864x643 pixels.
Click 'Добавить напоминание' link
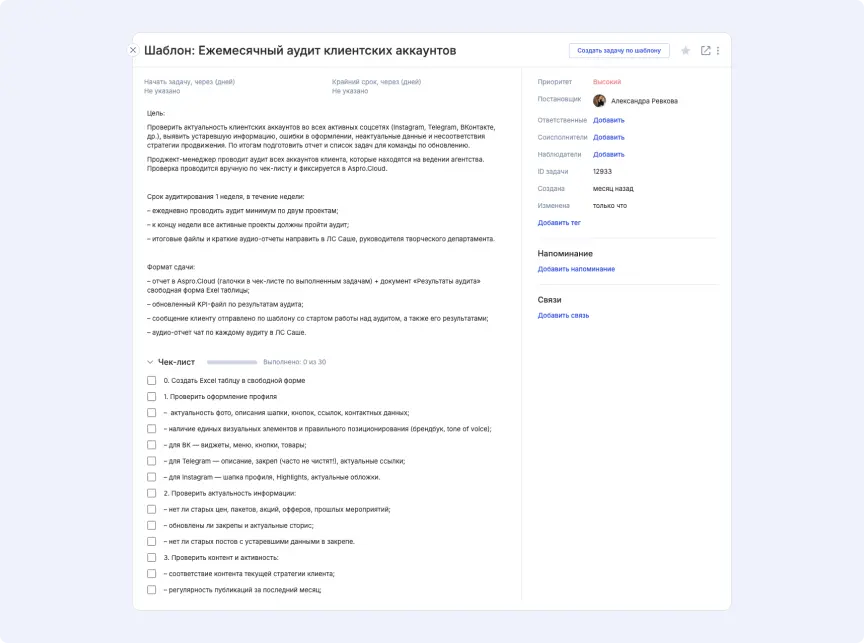pos(576,269)
